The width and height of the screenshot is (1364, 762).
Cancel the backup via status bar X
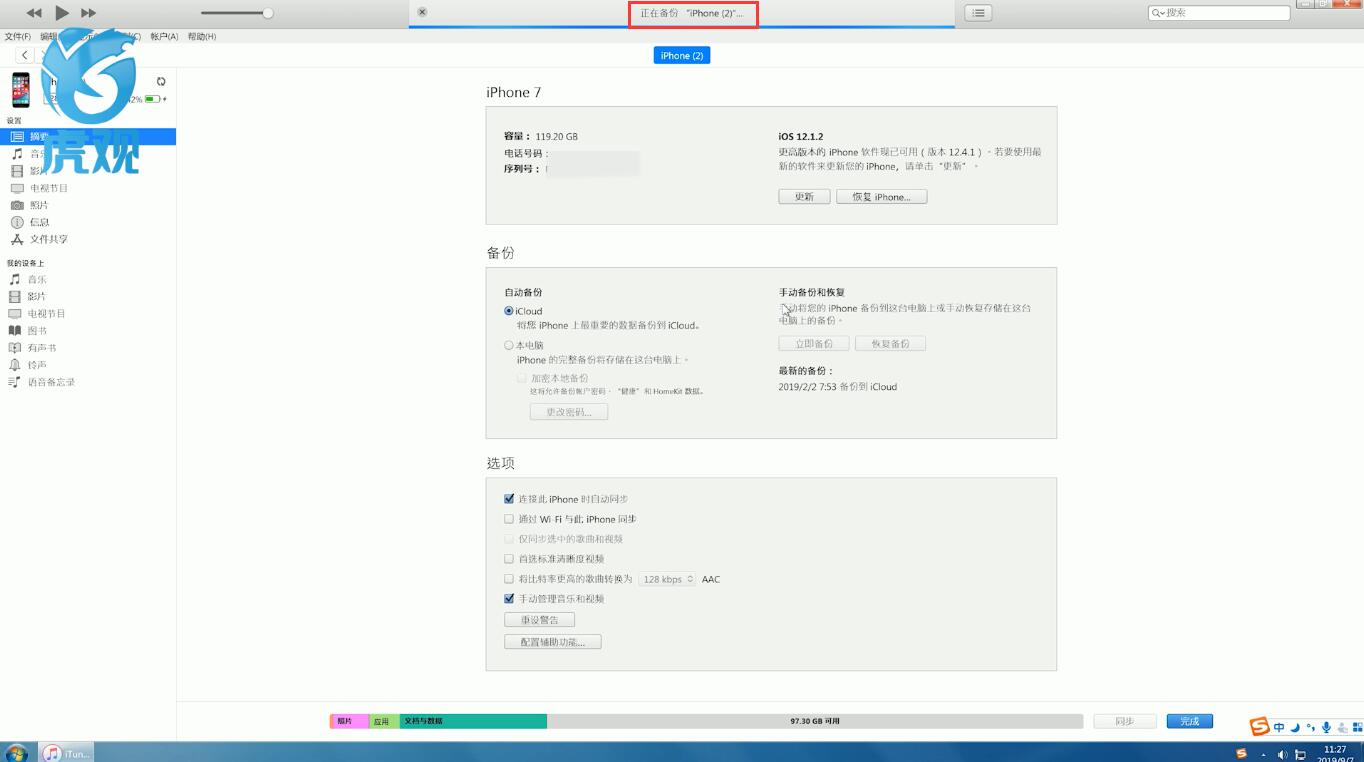point(422,12)
